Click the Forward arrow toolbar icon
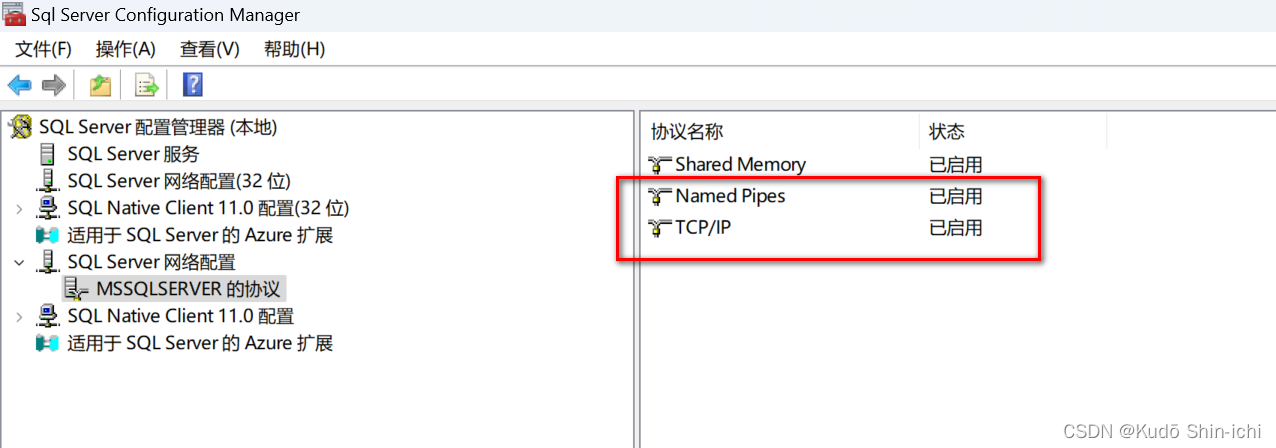This screenshot has height=448, width=1276. click(53, 86)
